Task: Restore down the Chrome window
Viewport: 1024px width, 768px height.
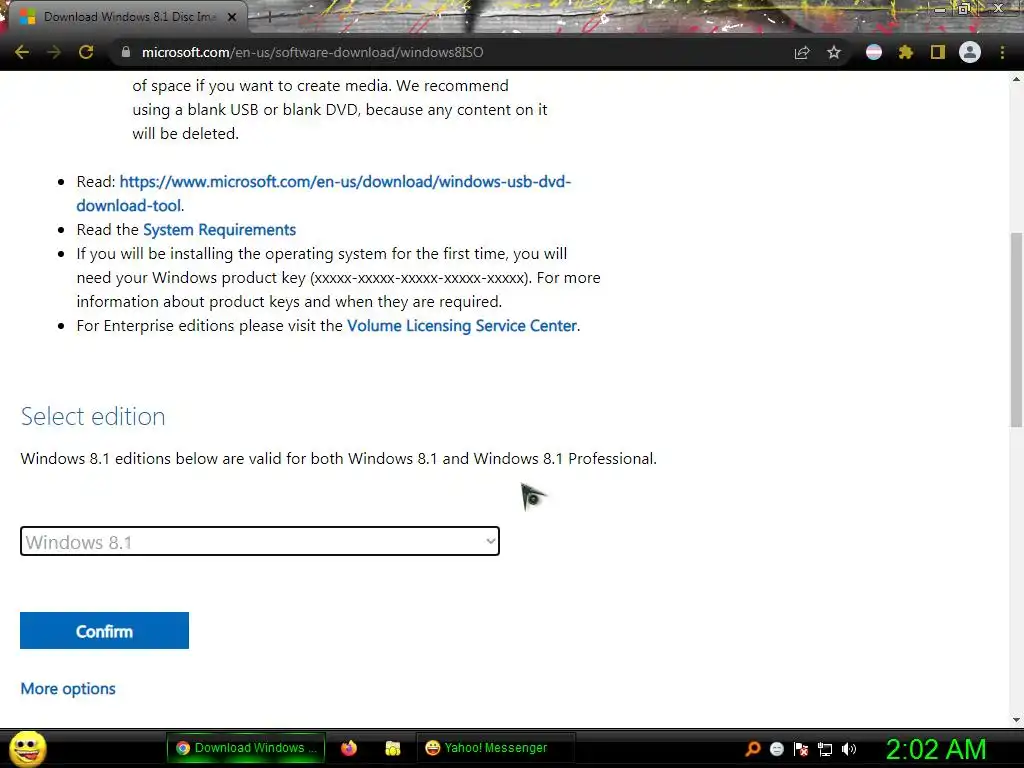Action: pos(964,9)
